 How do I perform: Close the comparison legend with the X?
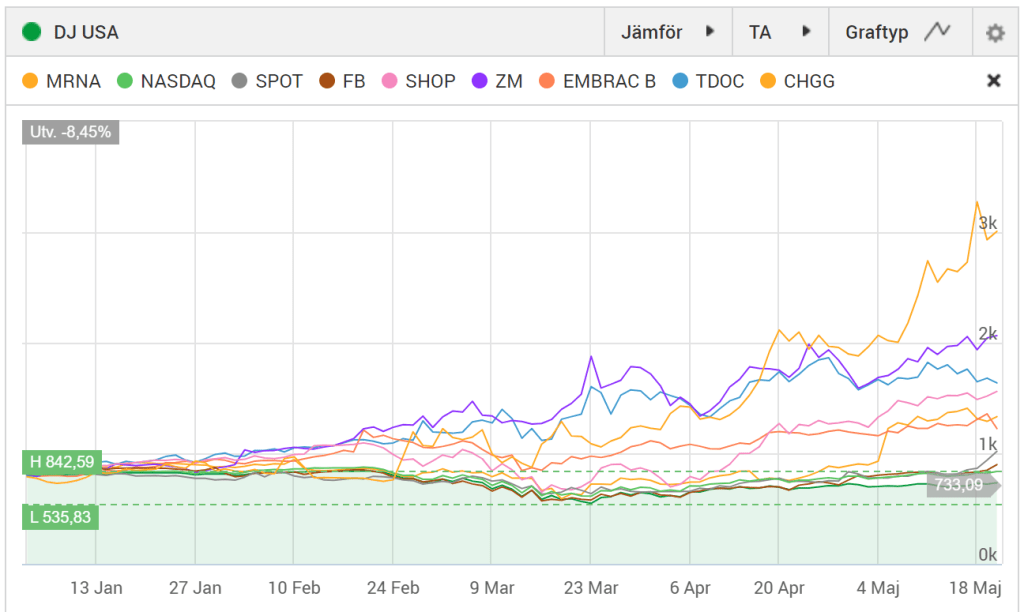(x=993, y=81)
